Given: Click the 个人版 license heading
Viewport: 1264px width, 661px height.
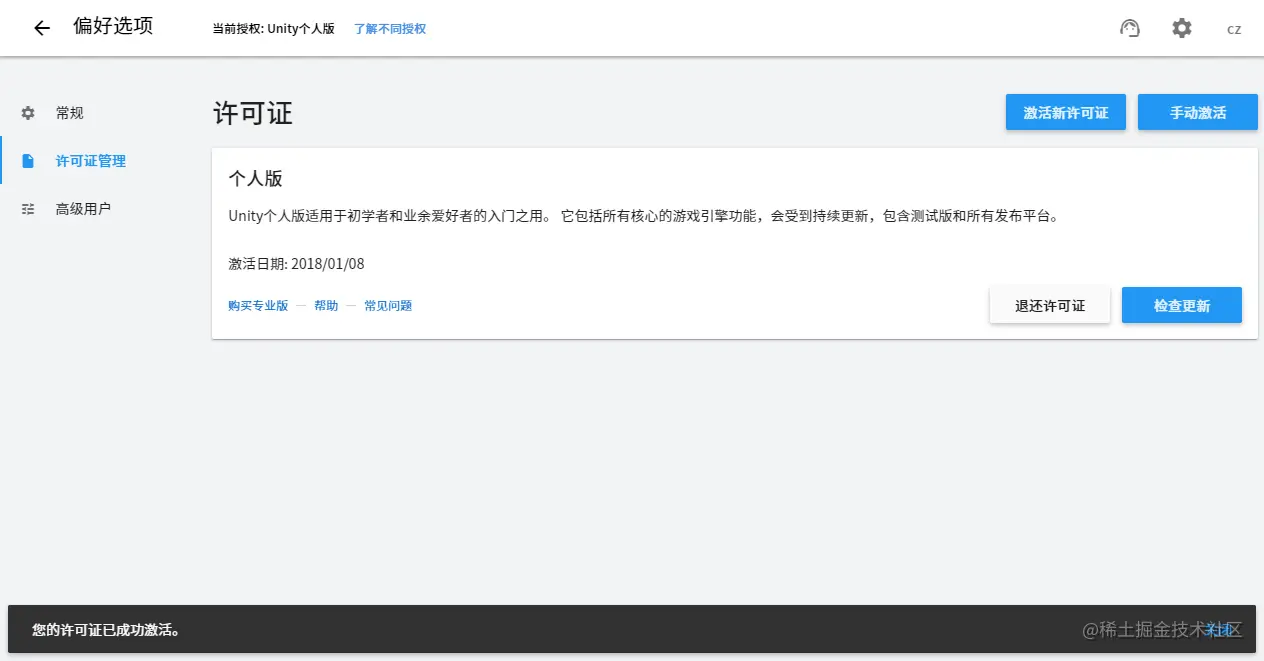Looking at the screenshot, I should coord(256,179).
